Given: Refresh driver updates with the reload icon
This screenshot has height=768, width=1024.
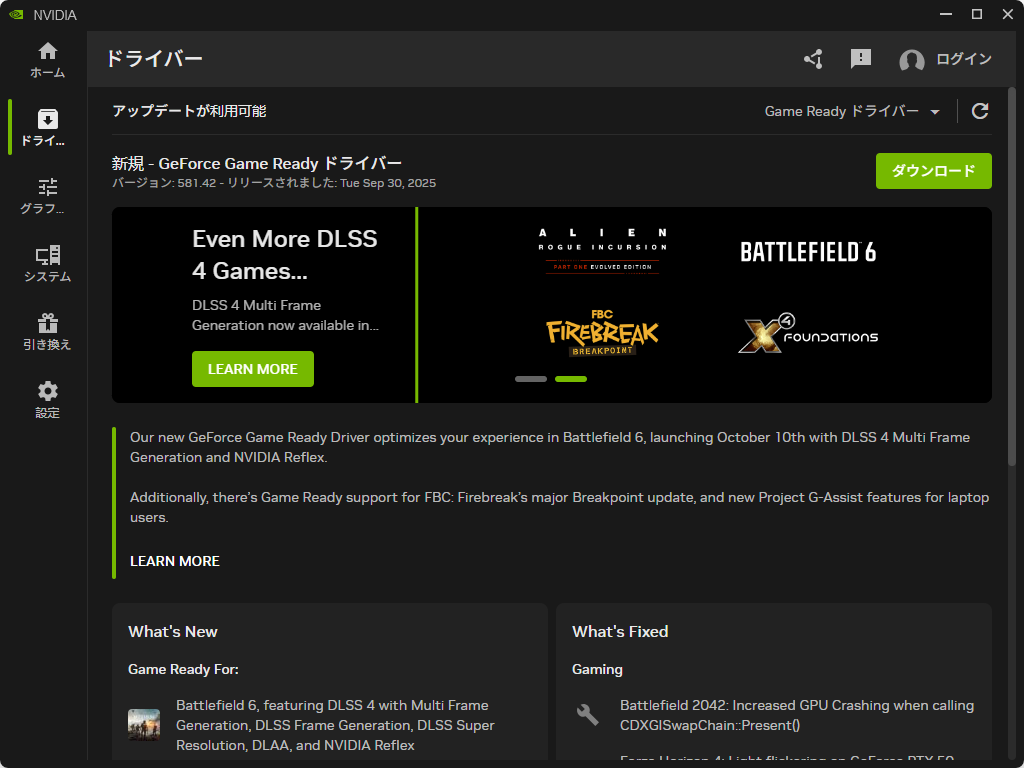Looking at the screenshot, I should click(981, 111).
